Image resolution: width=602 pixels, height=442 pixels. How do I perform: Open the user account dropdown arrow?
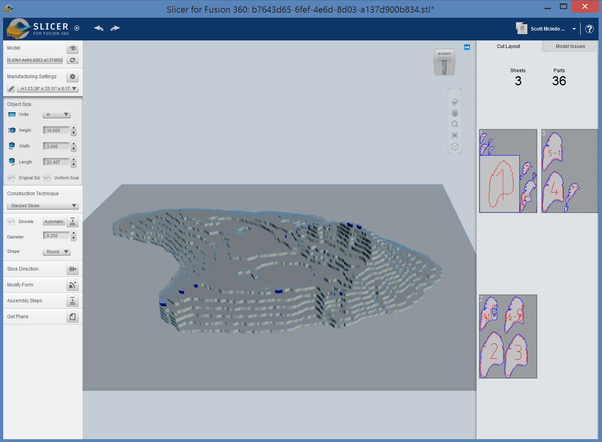574,29
